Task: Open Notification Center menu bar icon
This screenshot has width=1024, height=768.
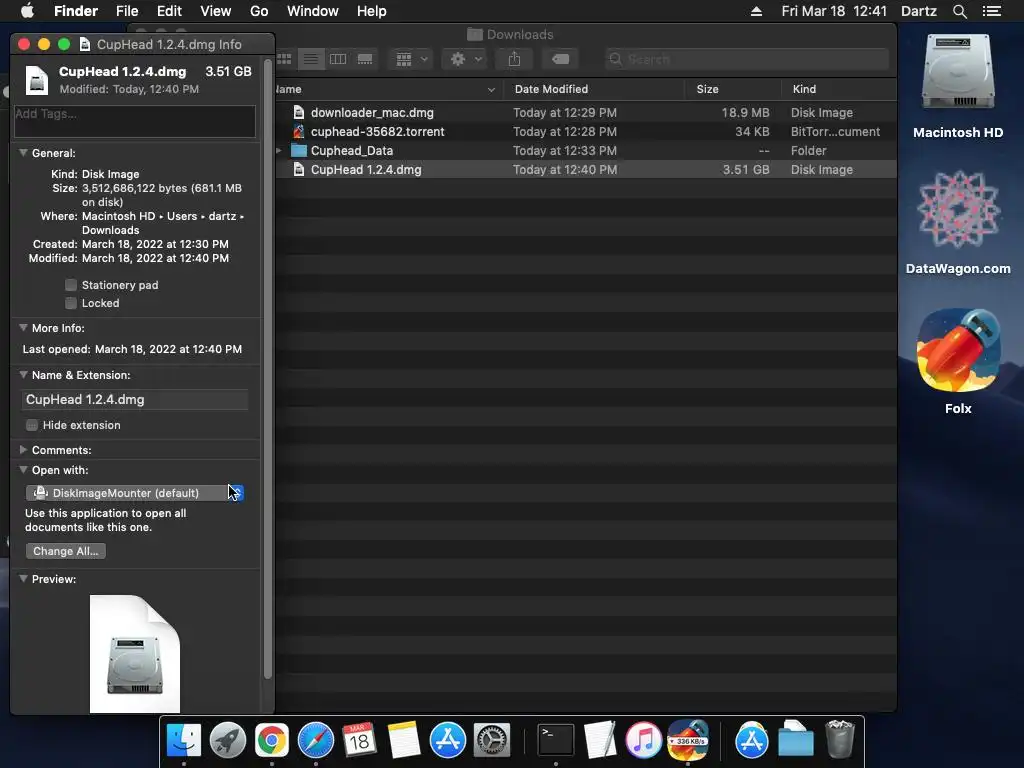Action: pos(991,11)
